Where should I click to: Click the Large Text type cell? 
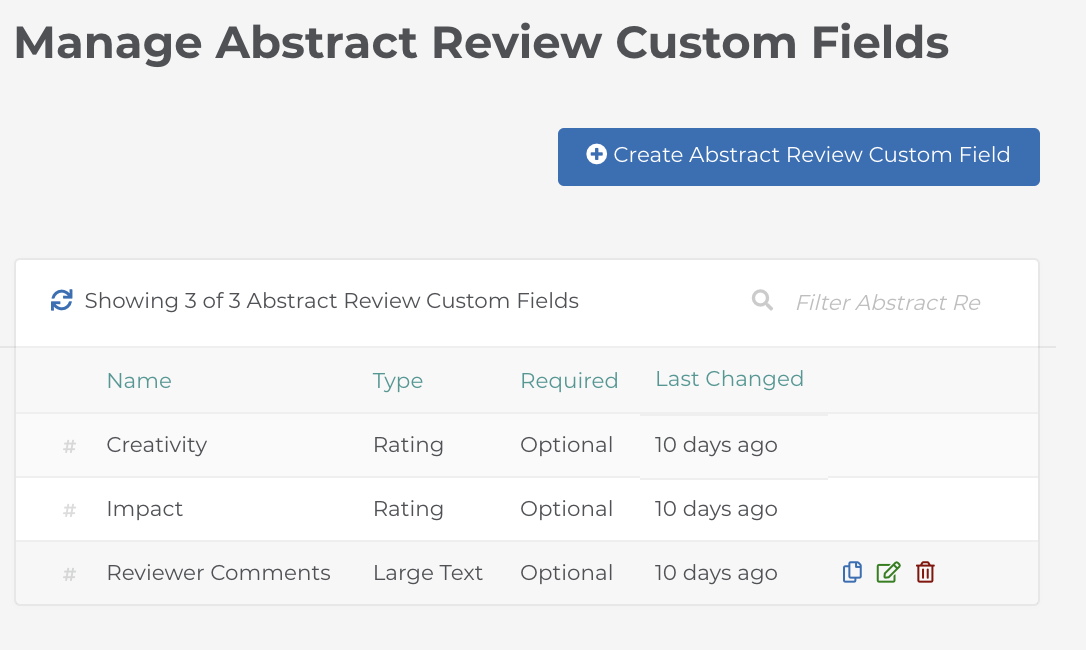427,572
